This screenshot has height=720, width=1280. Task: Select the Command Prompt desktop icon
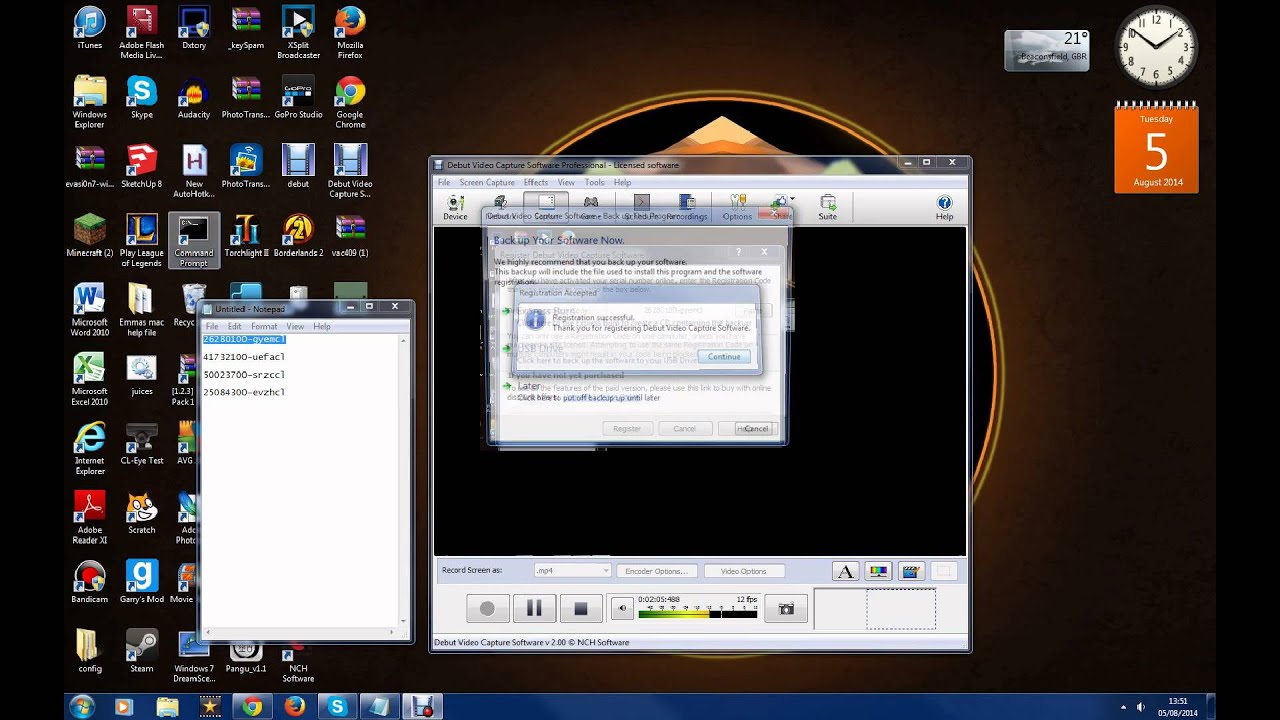tap(194, 240)
